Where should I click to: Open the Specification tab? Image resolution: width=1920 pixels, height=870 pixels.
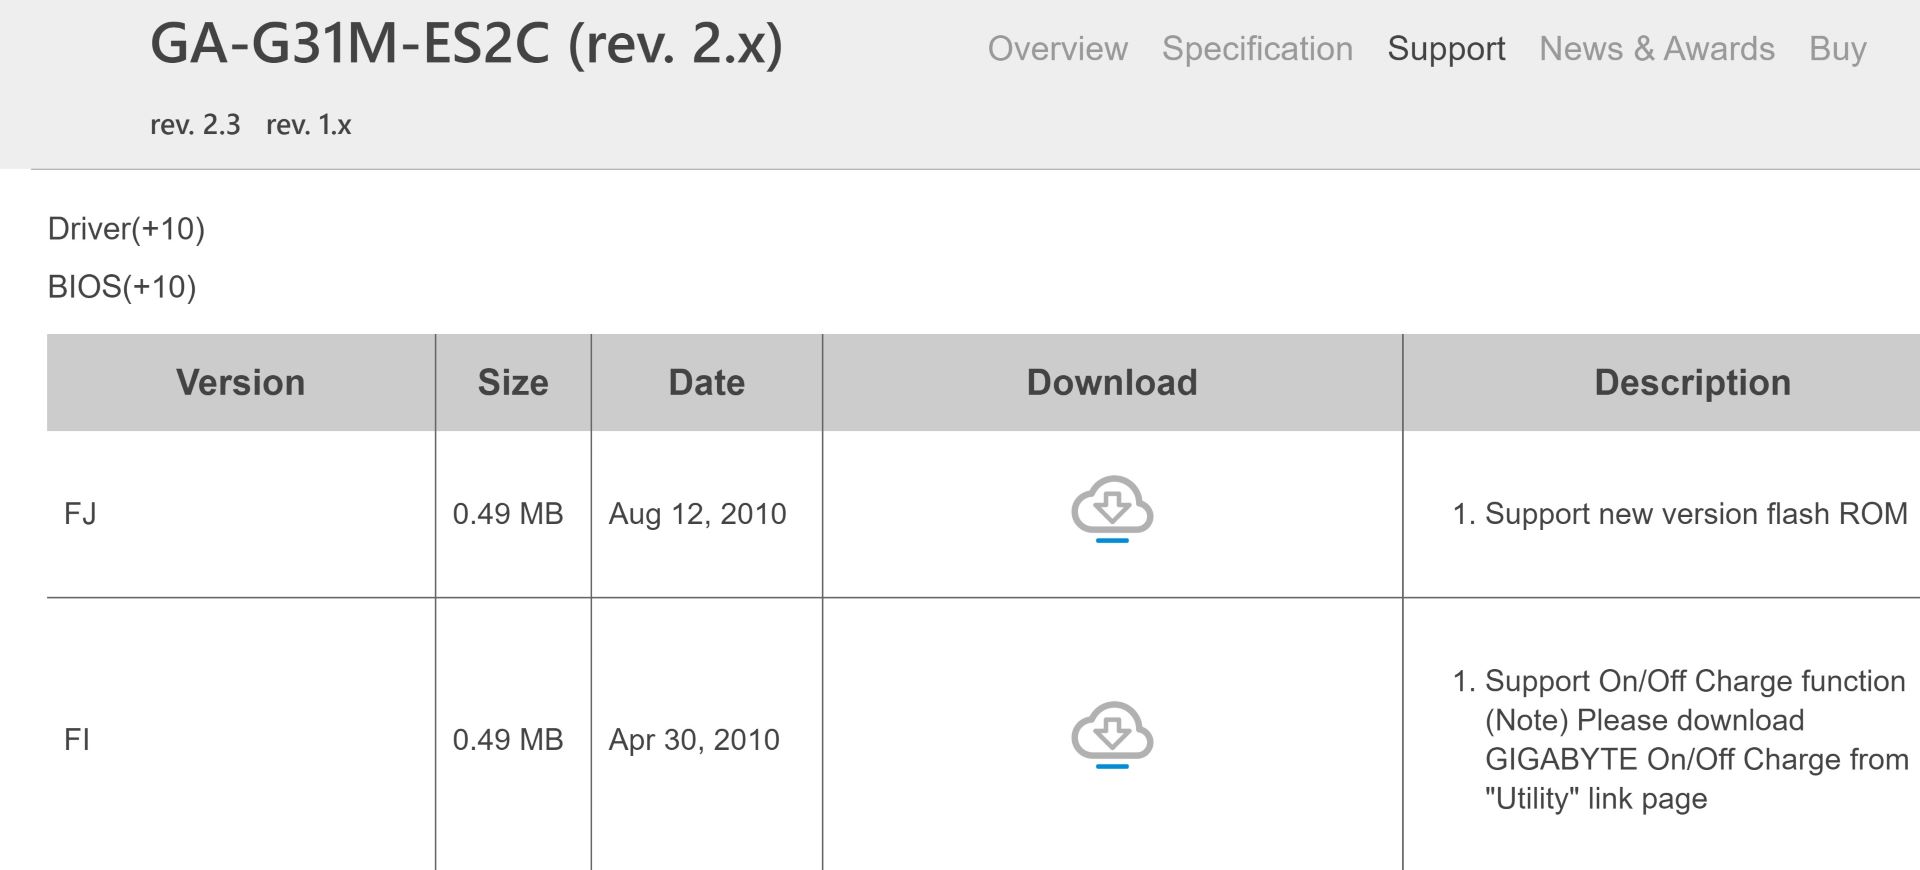[1257, 49]
